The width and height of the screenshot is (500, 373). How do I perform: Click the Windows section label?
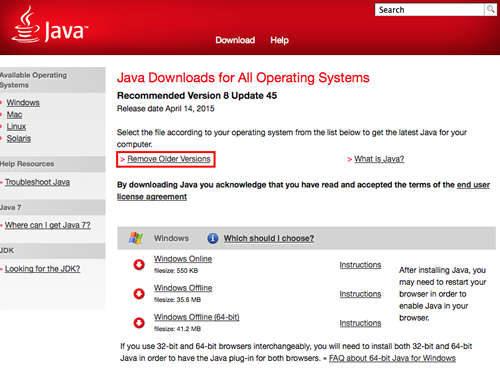coord(171,238)
